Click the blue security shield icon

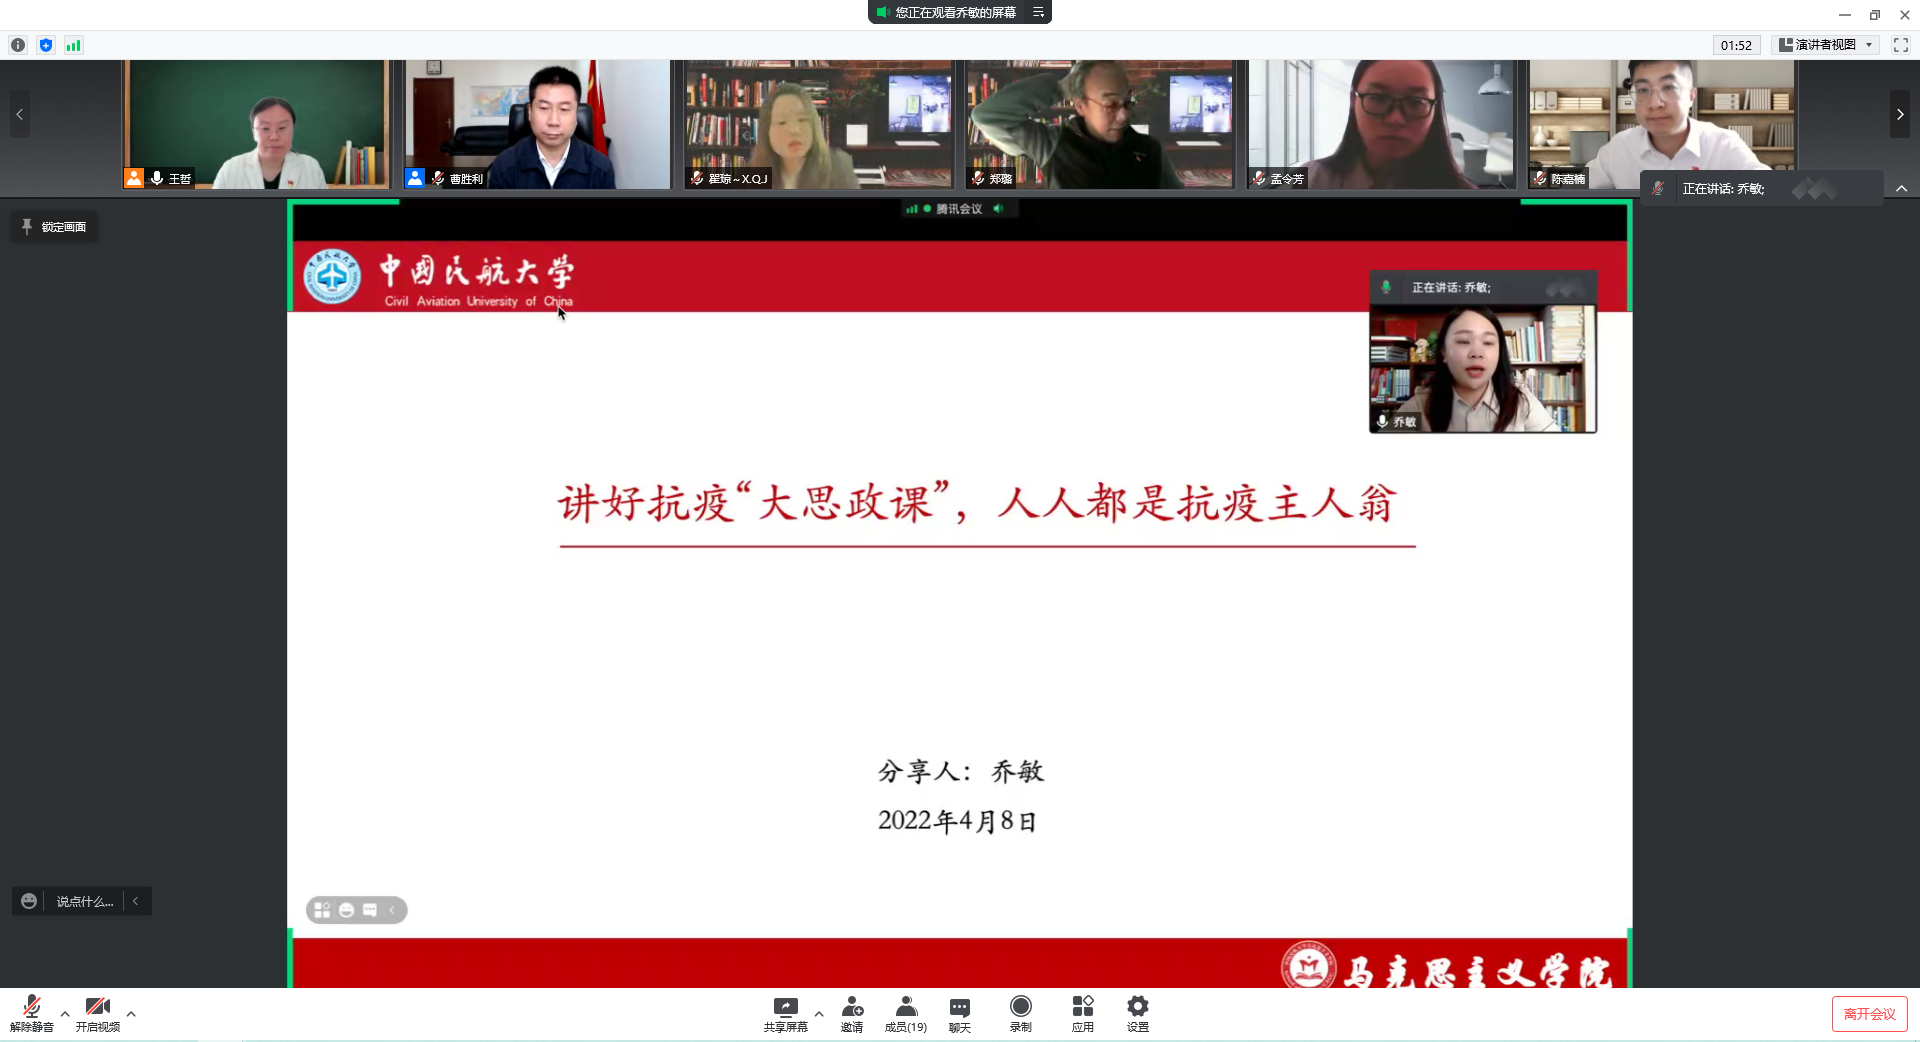46,45
